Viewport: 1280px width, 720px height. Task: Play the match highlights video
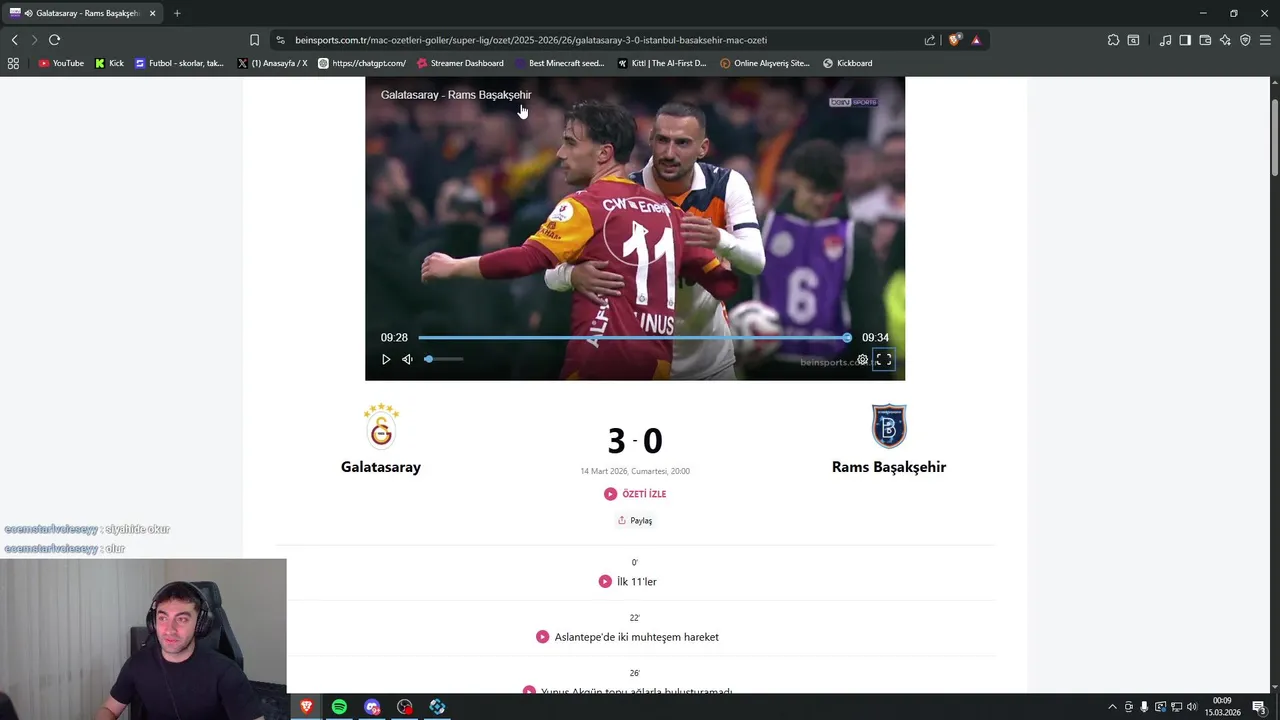coord(386,359)
